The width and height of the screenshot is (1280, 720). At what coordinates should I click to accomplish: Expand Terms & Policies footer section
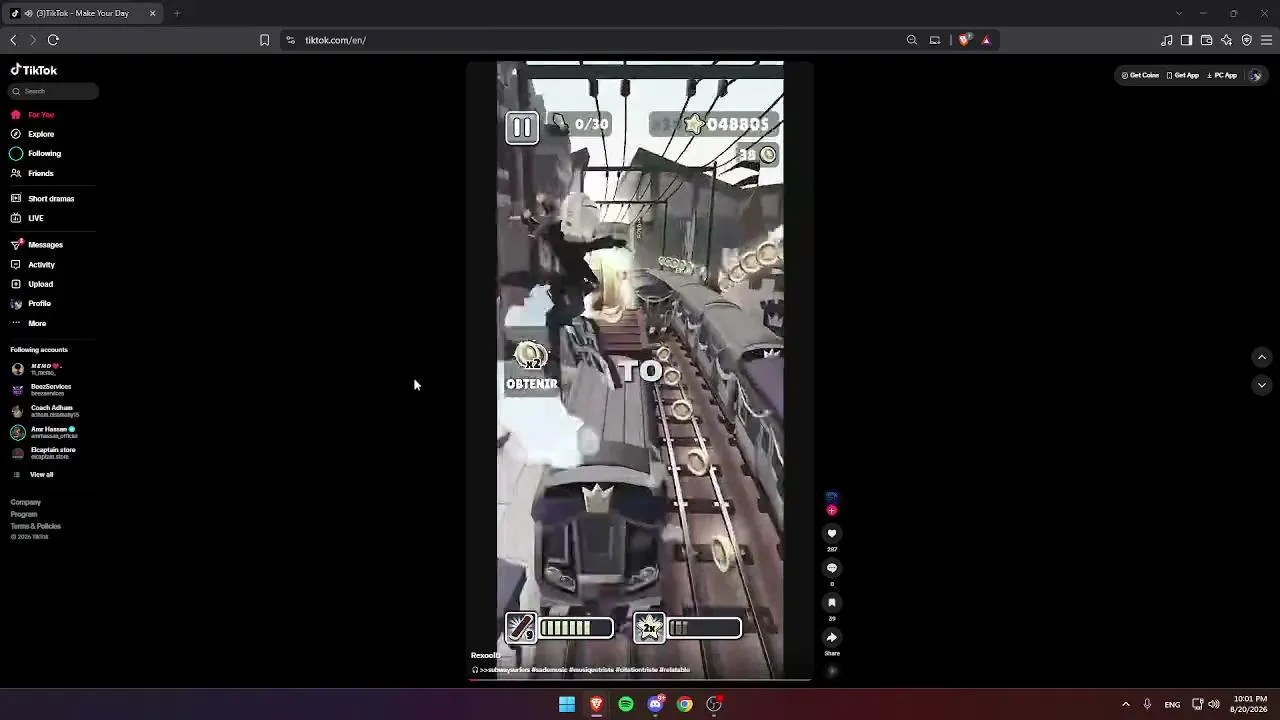(x=36, y=526)
